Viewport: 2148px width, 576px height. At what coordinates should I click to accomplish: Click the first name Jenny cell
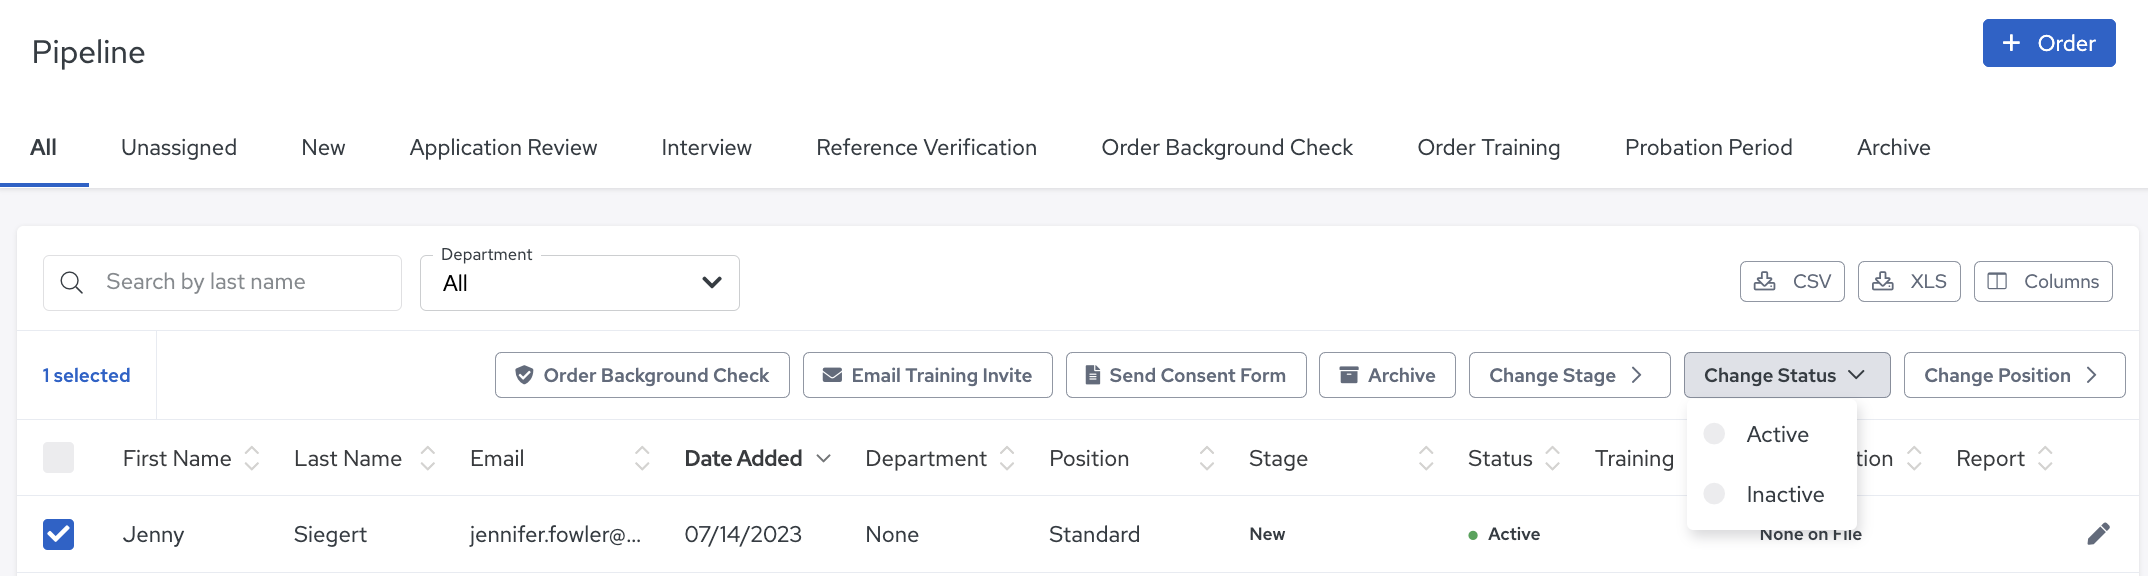pyautogui.click(x=153, y=534)
